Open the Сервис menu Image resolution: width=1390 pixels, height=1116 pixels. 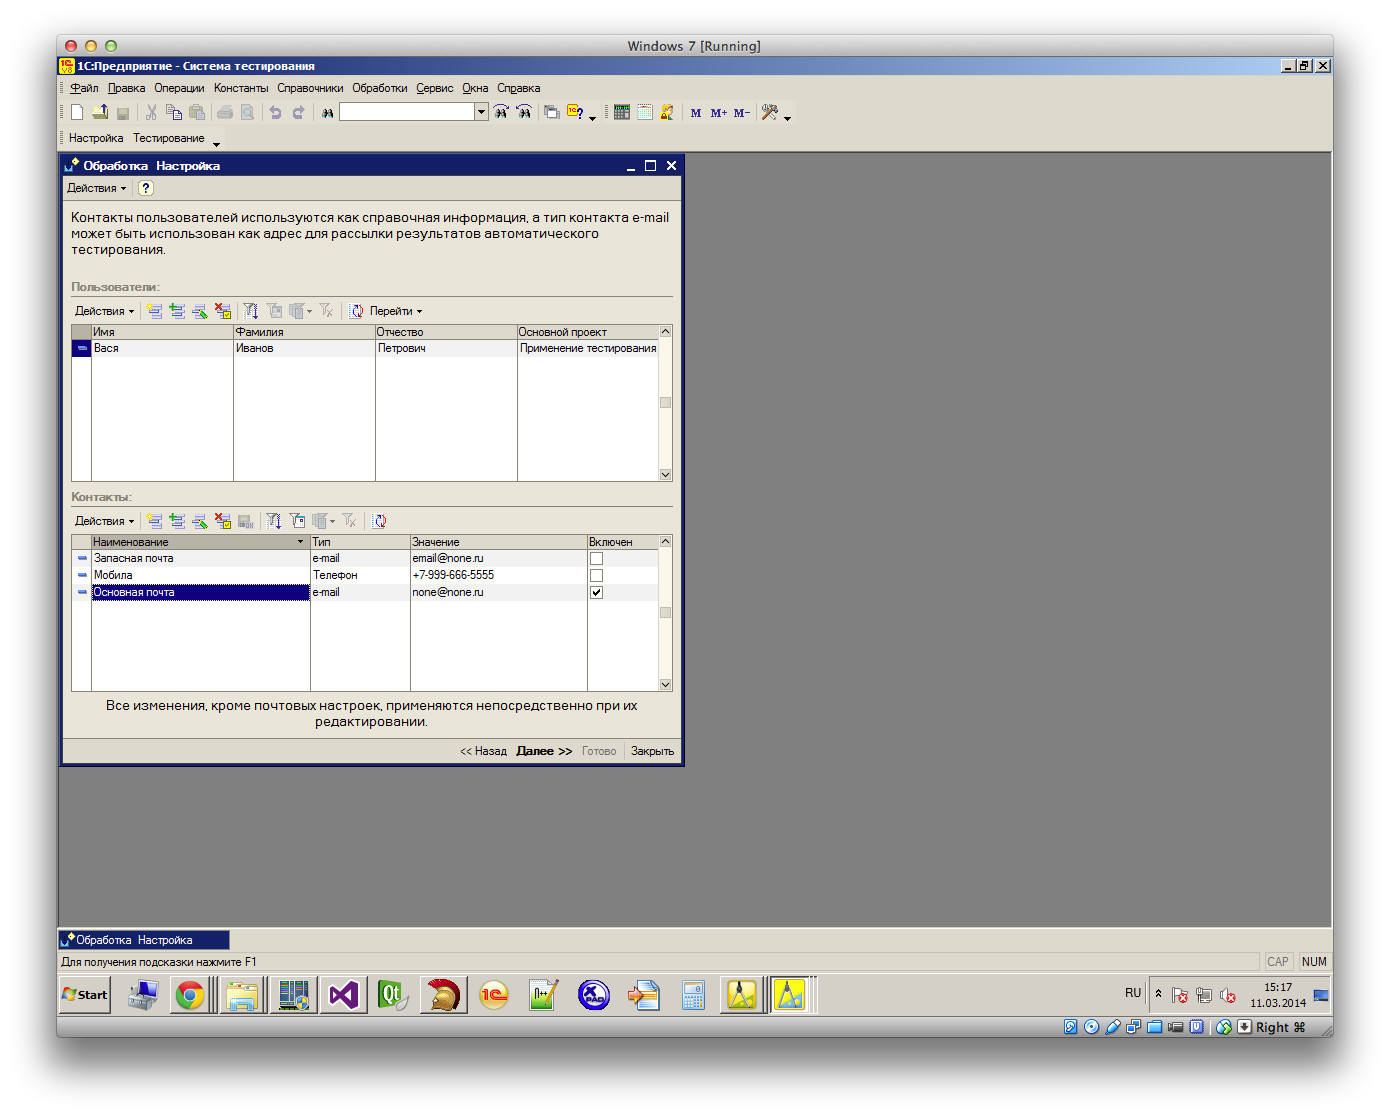[435, 88]
